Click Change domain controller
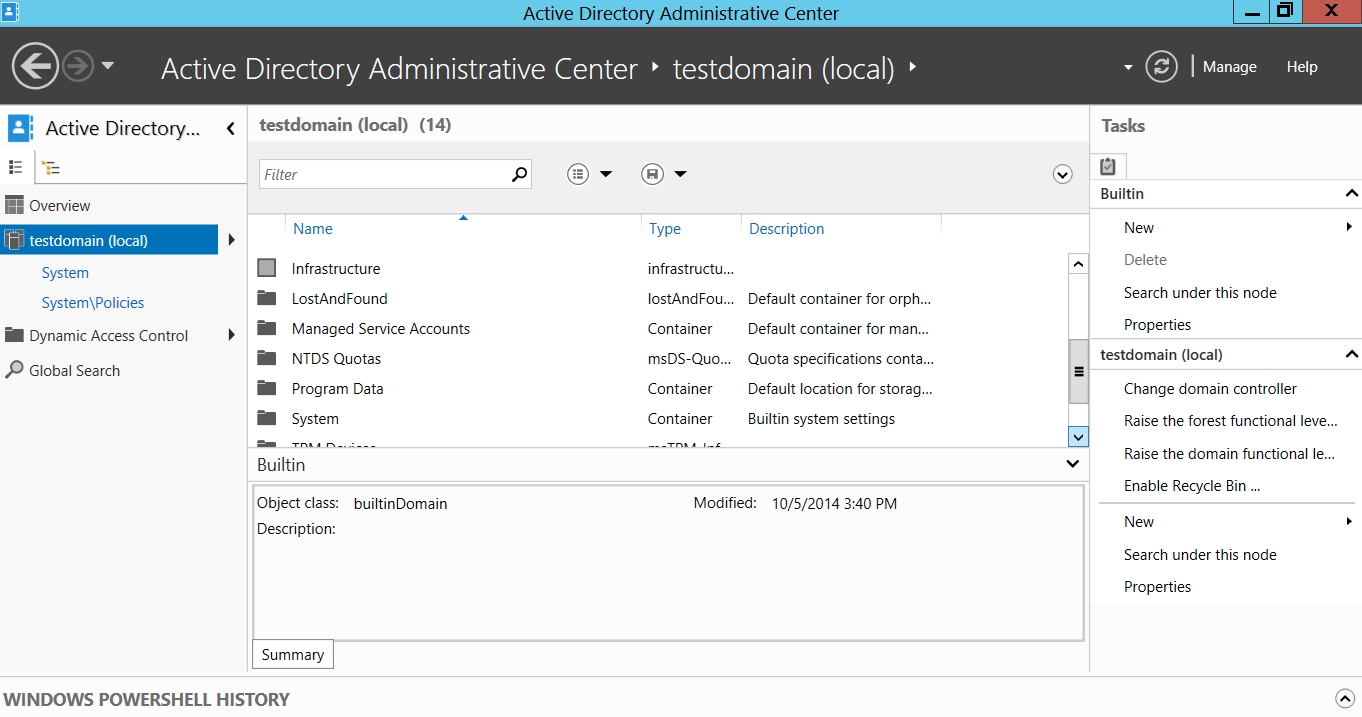Screen dimensions: 1362x717 point(1210,389)
